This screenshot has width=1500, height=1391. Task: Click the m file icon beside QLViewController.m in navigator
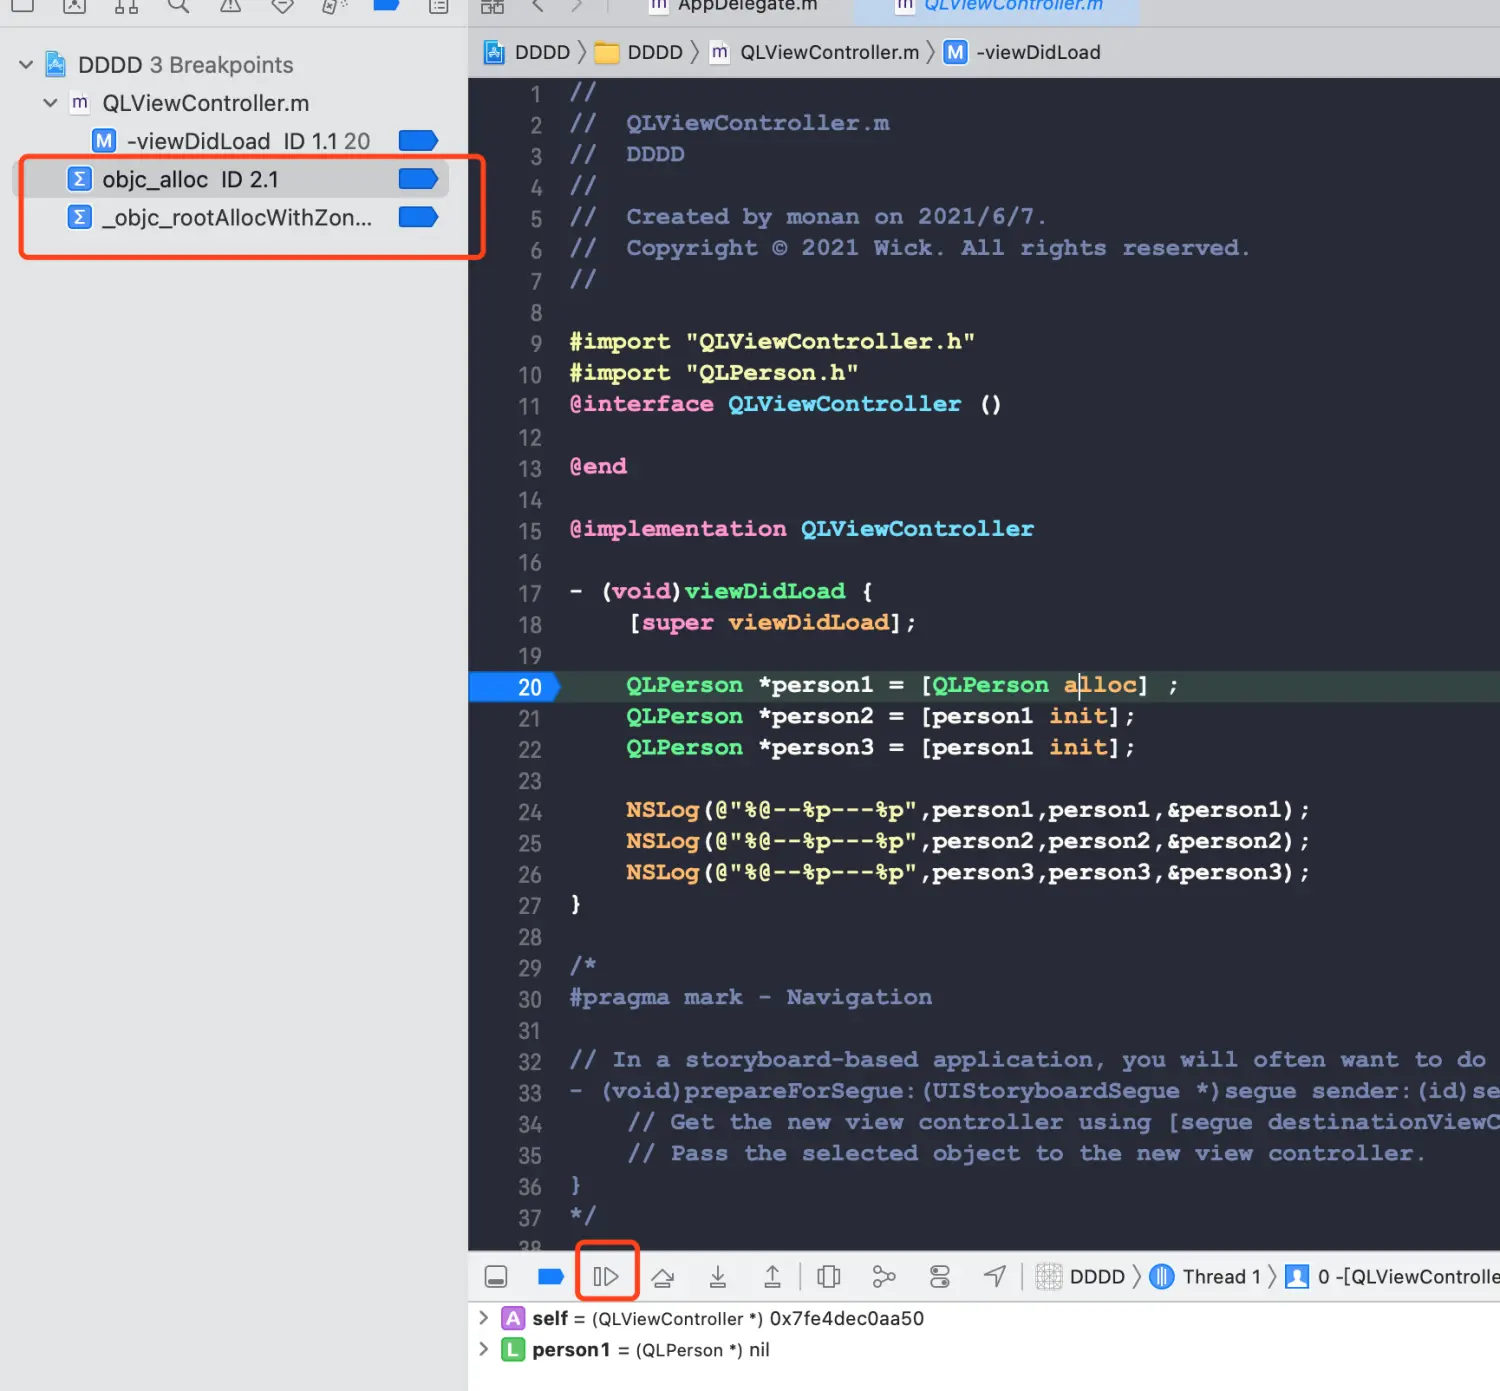[80, 102]
